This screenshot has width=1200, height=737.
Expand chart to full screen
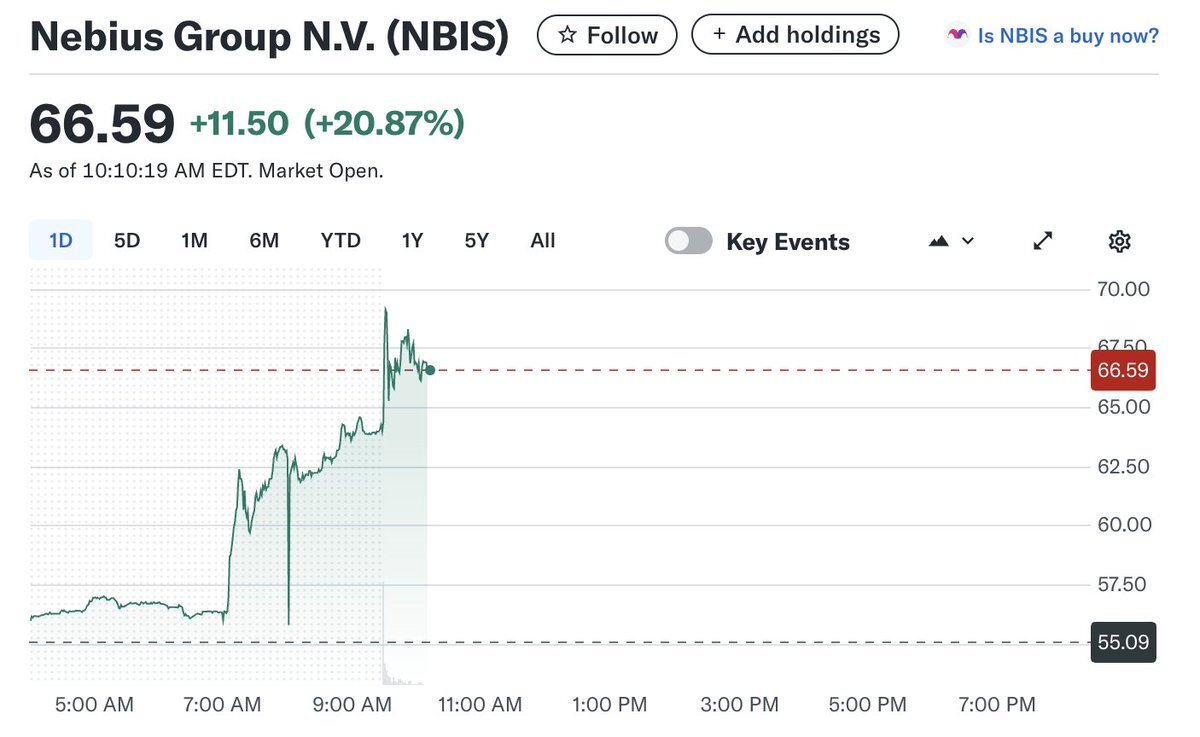pyautogui.click(x=1043, y=241)
